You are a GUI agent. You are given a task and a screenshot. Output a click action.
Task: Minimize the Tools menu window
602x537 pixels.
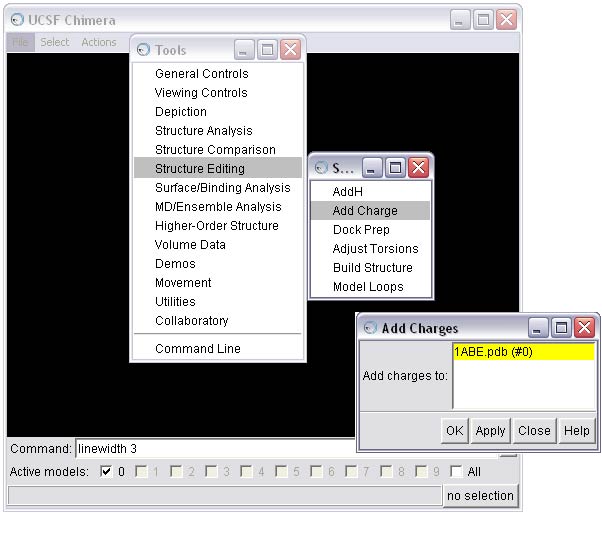[x=245, y=50]
